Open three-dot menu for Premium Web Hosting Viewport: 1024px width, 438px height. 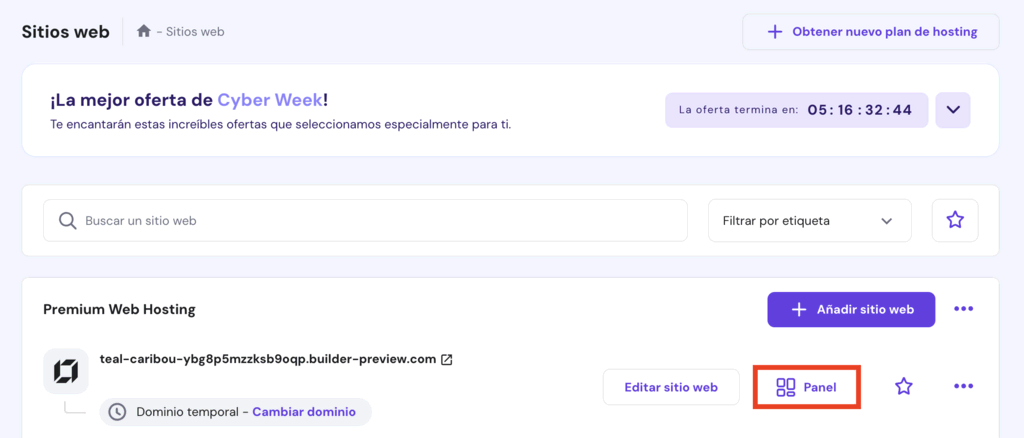tap(963, 310)
